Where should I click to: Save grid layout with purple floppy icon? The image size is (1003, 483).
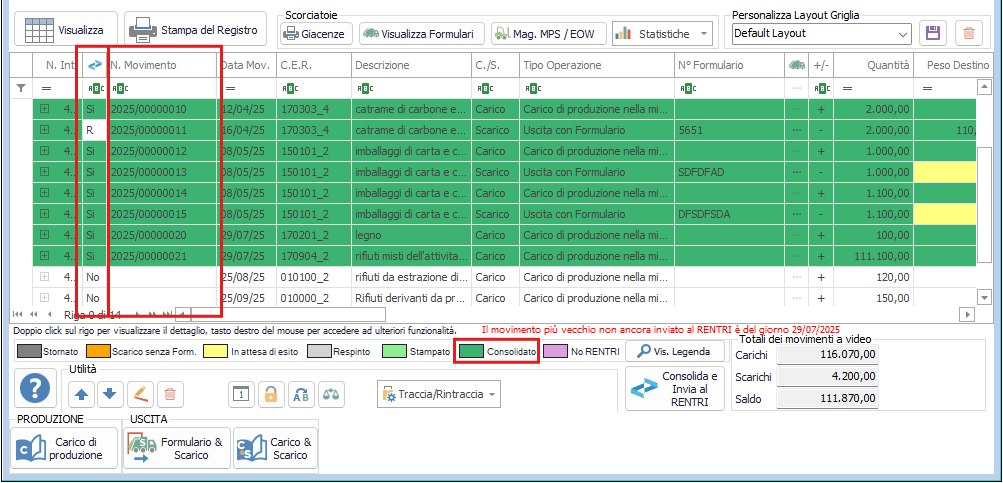(x=933, y=33)
